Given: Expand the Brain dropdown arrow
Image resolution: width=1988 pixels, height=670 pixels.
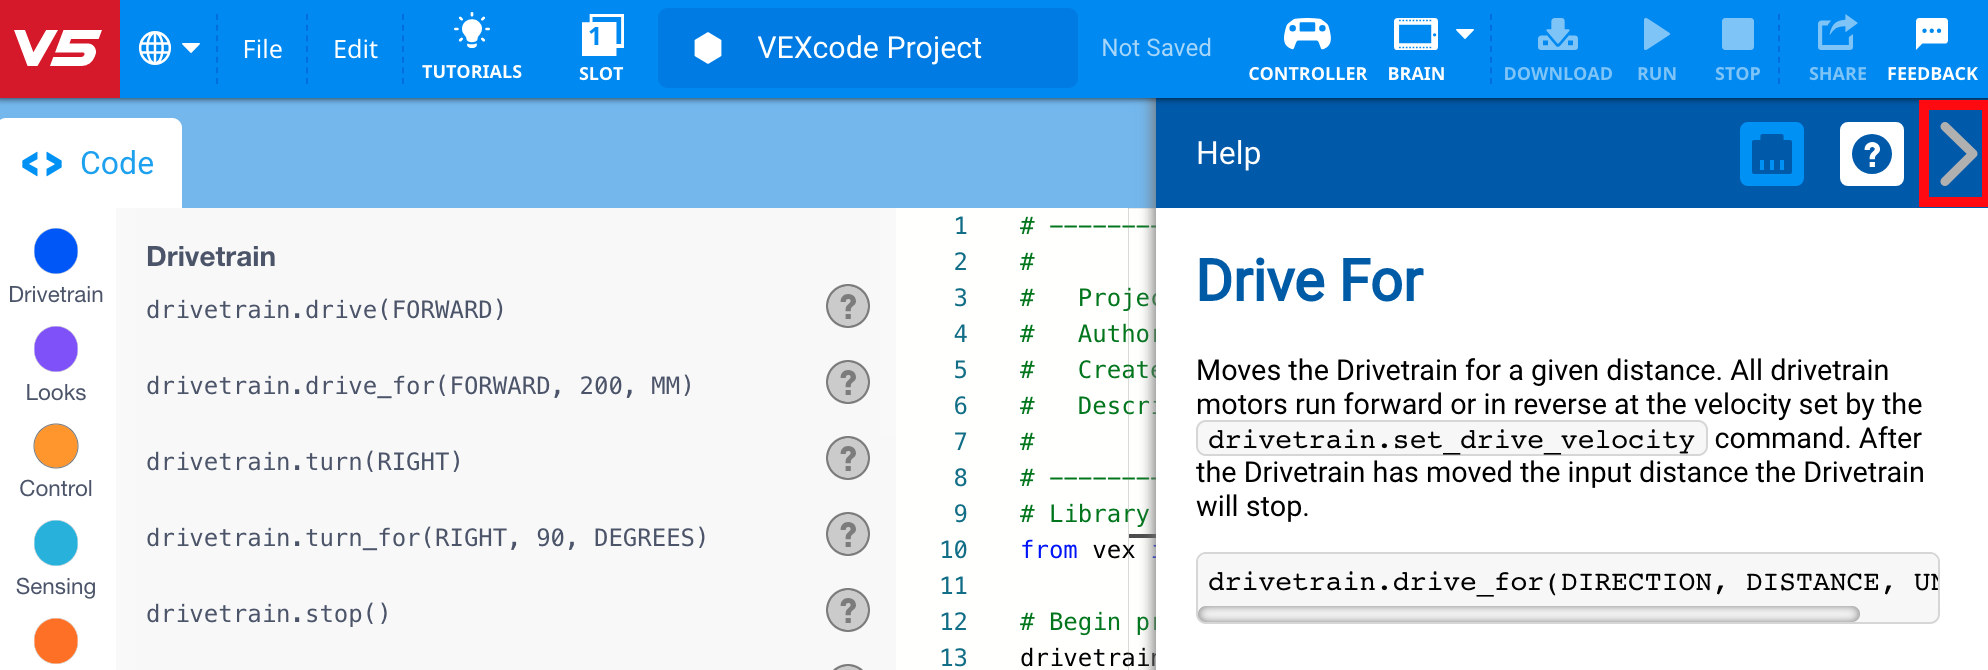Looking at the screenshot, I should tap(1465, 35).
